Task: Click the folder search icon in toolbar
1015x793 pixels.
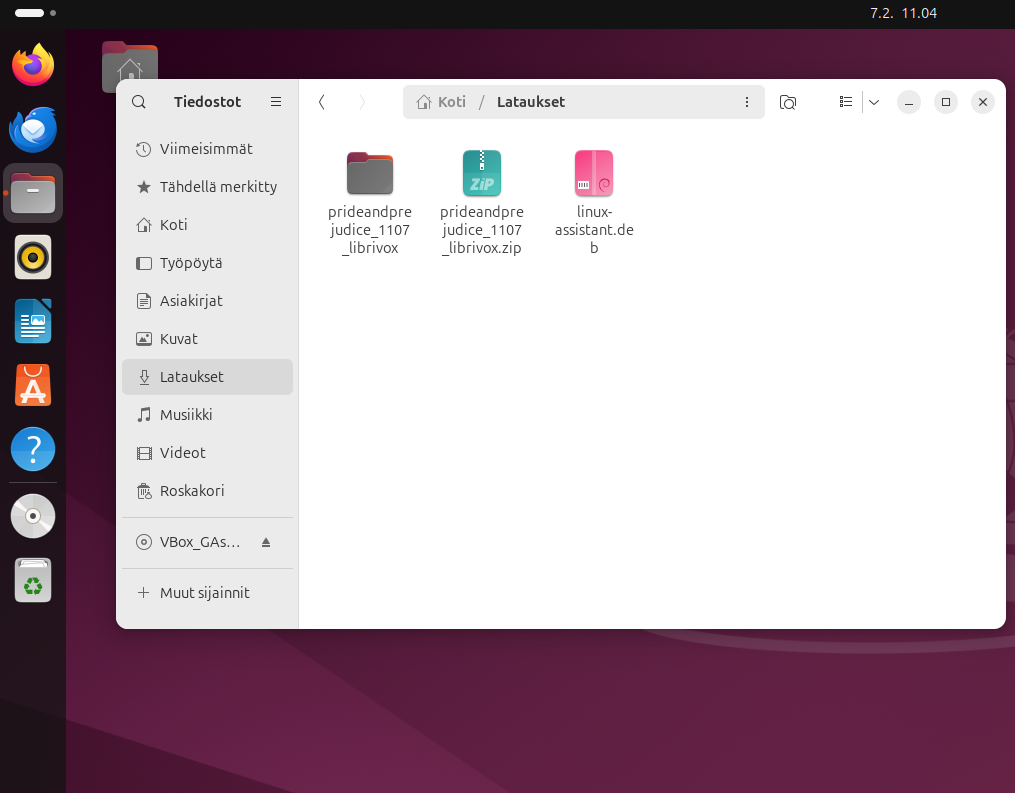Action: tap(788, 102)
